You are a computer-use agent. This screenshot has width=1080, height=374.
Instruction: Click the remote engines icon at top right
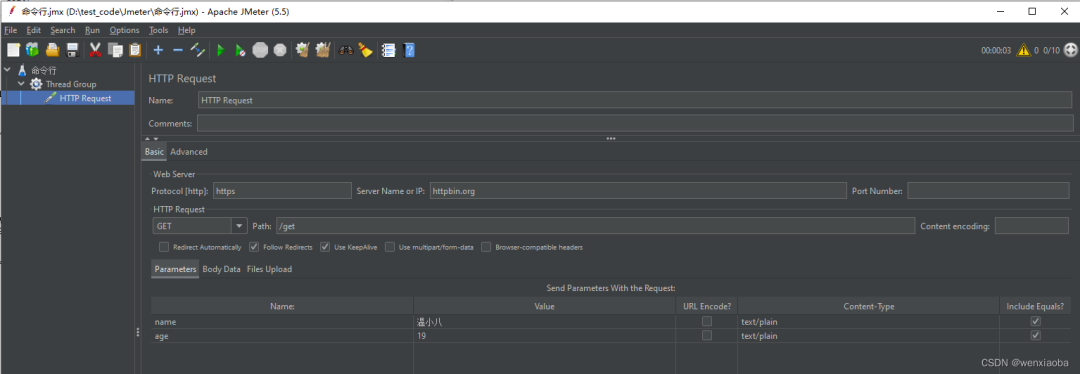coord(1070,50)
